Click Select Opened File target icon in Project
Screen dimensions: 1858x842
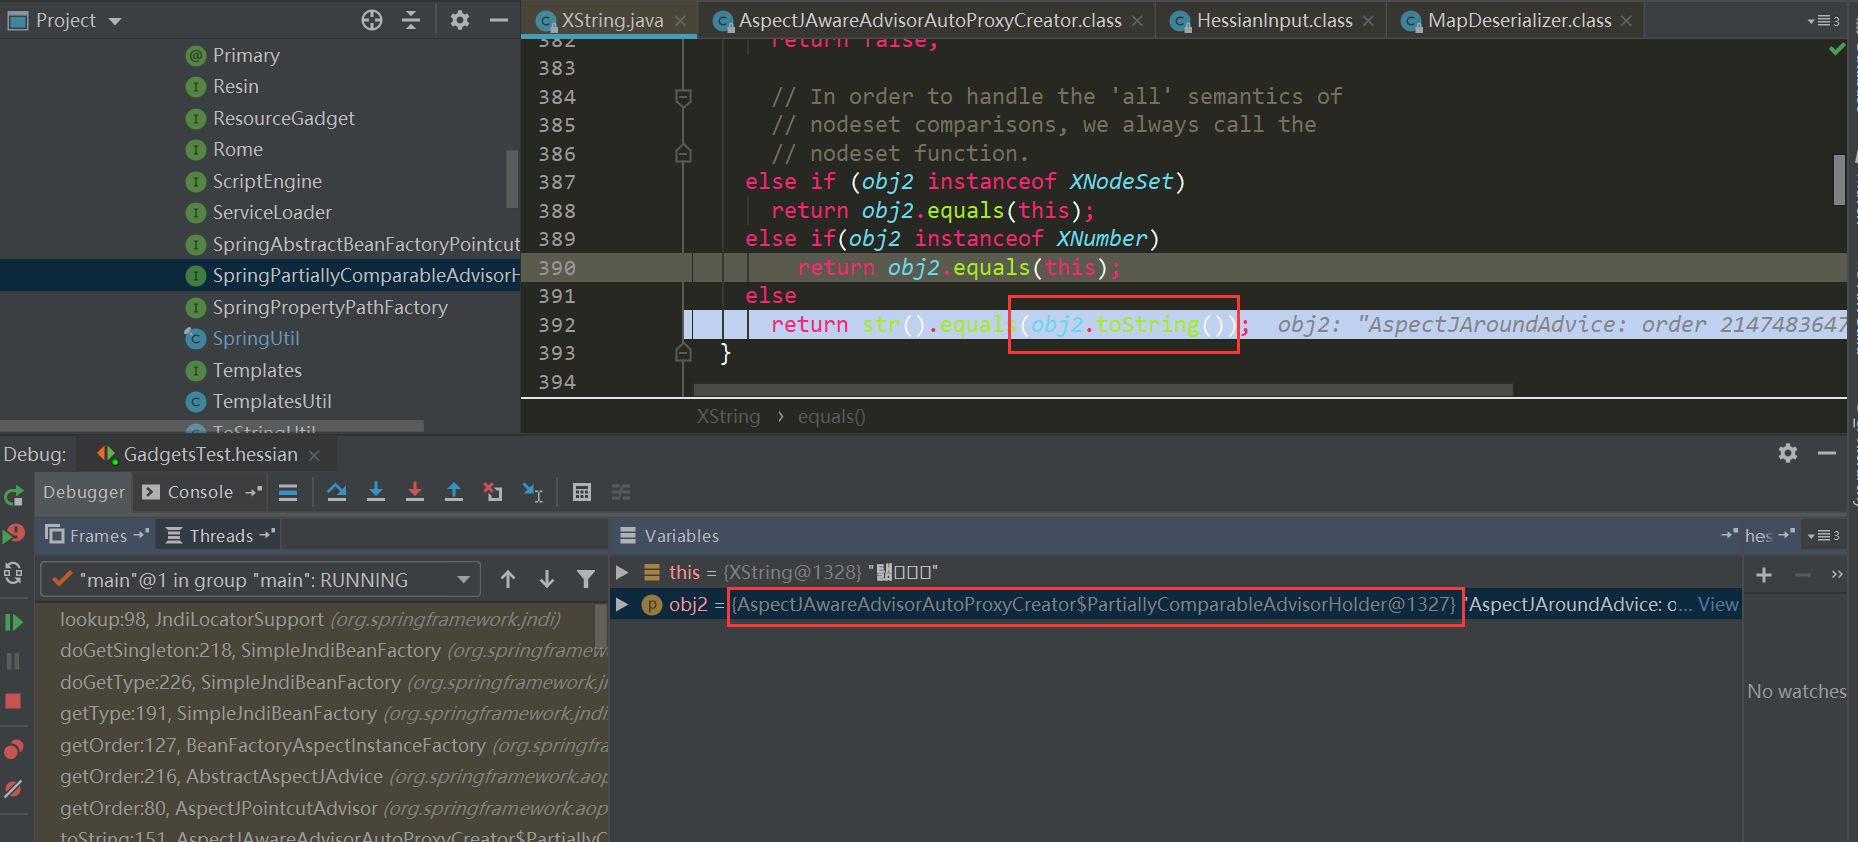coord(372,20)
